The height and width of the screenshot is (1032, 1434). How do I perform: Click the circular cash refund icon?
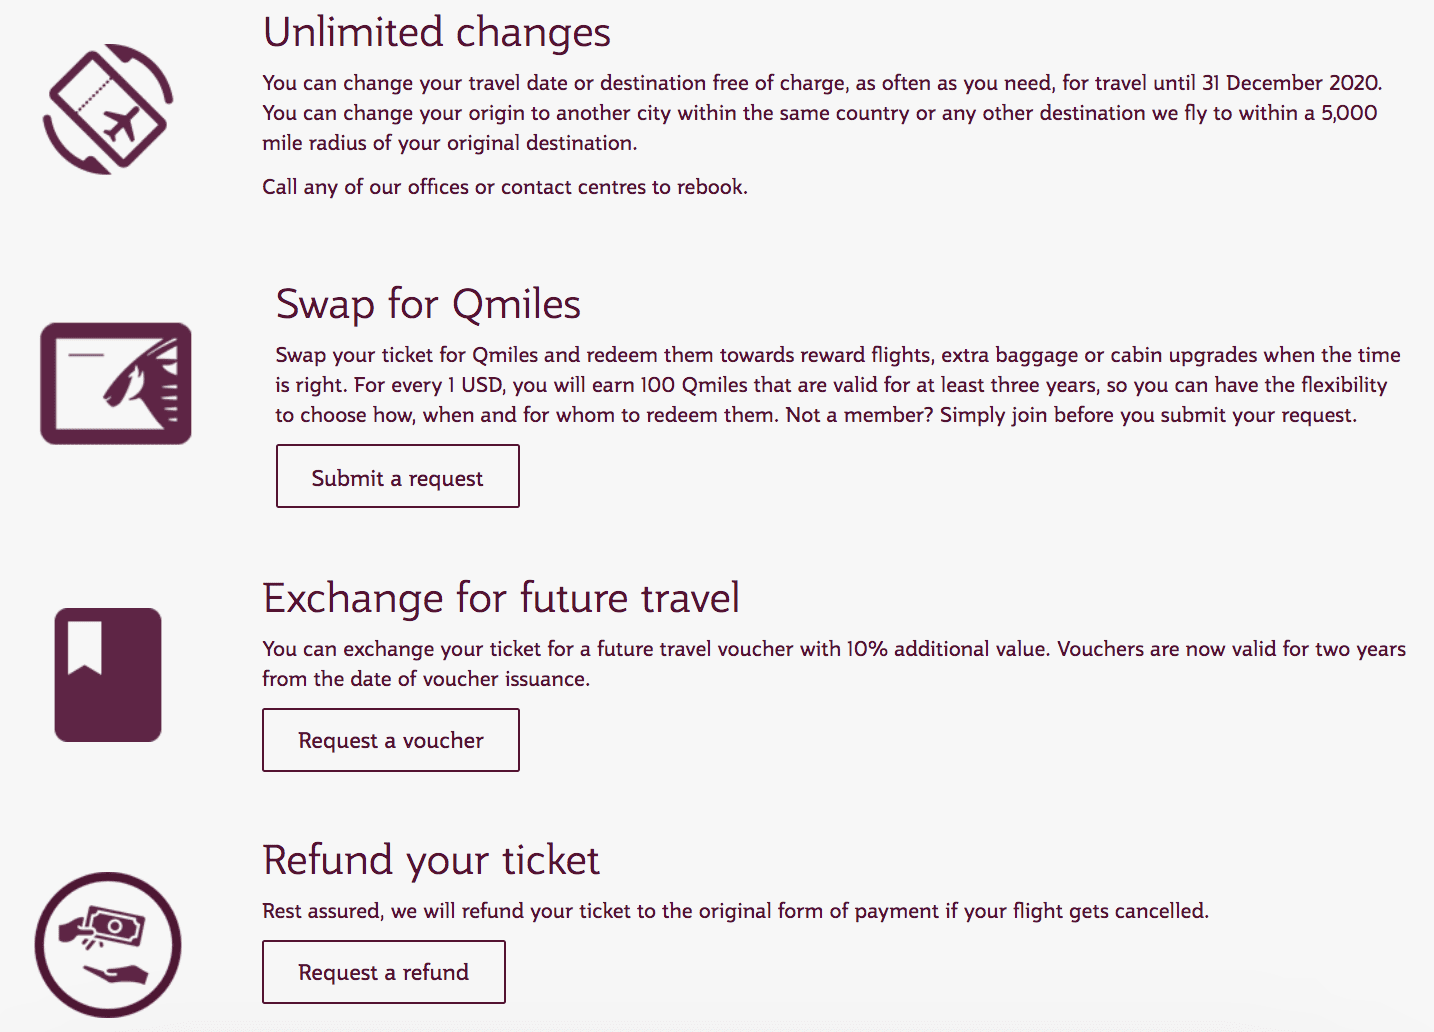pos(108,943)
